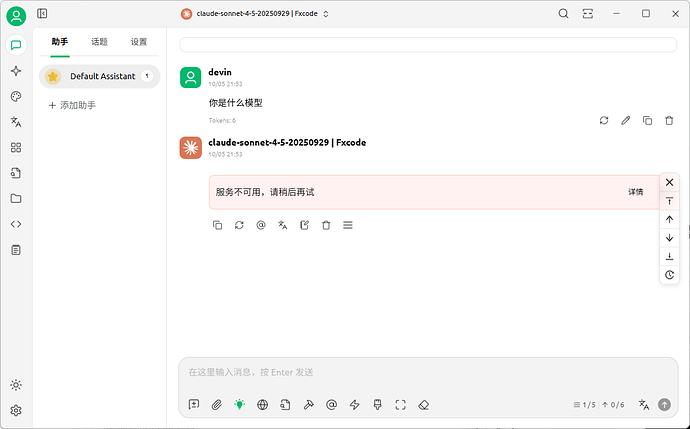The height and width of the screenshot is (429, 690).
Task: Toggle the light/dark theme sun icon
Action: pos(16,385)
